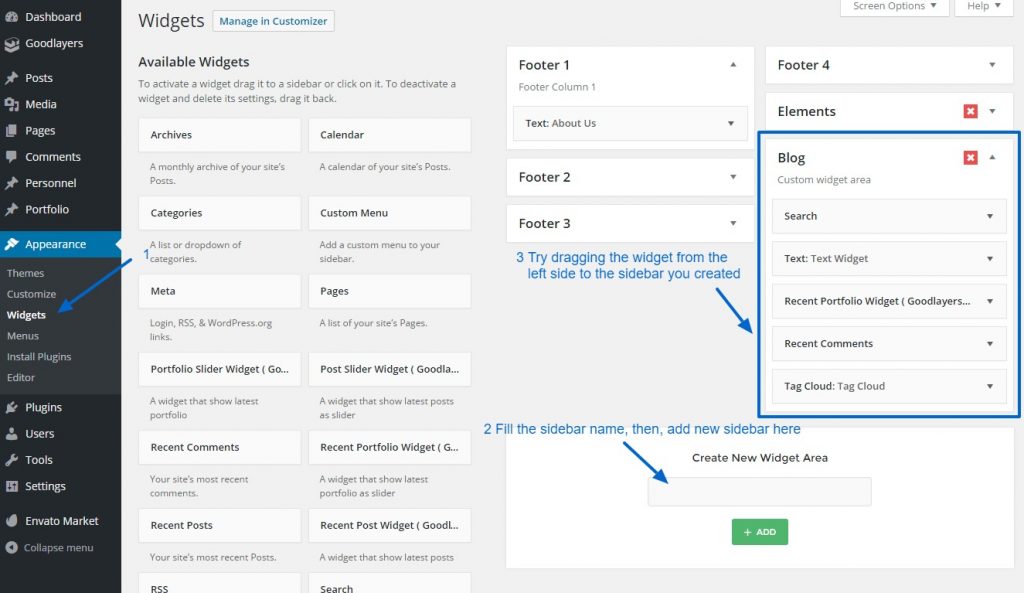Remove the Elements sidebar with red X
Image resolution: width=1024 pixels, height=593 pixels.
(x=969, y=111)
